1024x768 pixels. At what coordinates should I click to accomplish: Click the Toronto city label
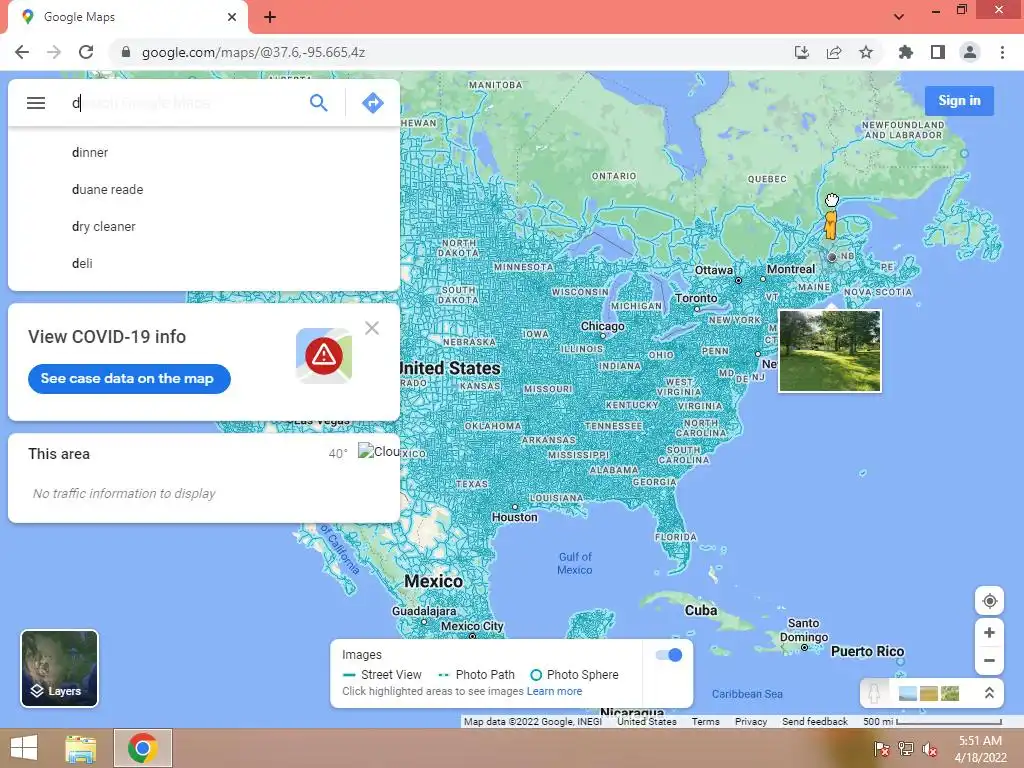pos(696,298)
